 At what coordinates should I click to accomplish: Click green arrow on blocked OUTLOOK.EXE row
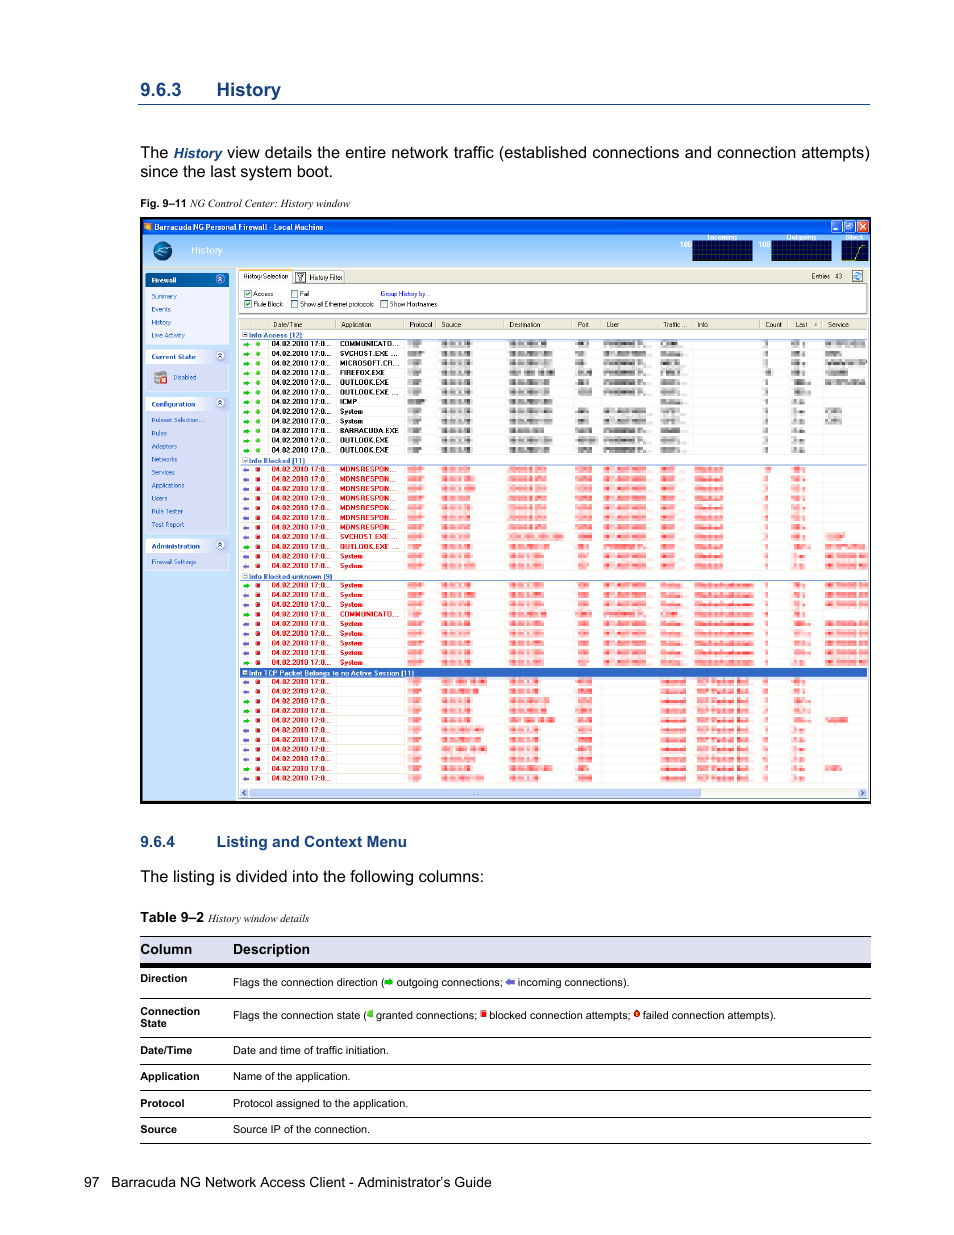click(246, 547)
